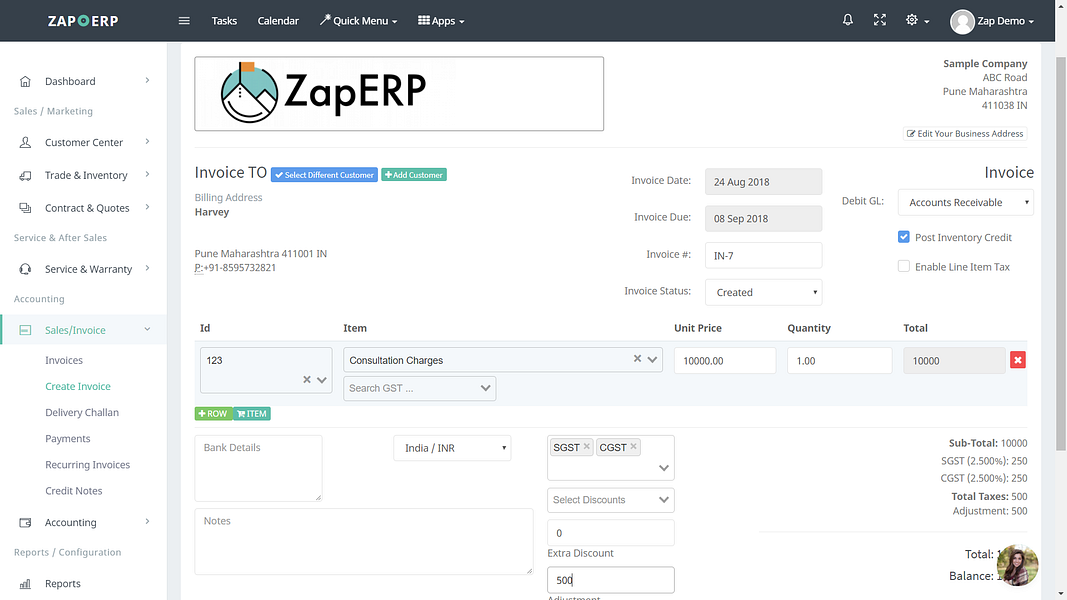Open the notifications bell
The width and height of the screenshot is (1067, 600).
coord(847,20)
